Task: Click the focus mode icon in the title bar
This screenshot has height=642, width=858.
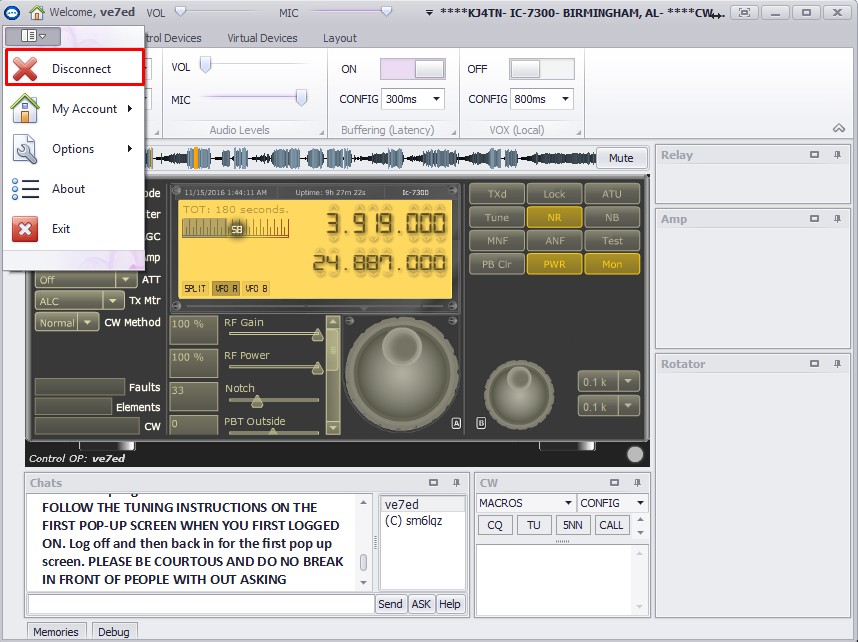Action: (x=744, y=12)
